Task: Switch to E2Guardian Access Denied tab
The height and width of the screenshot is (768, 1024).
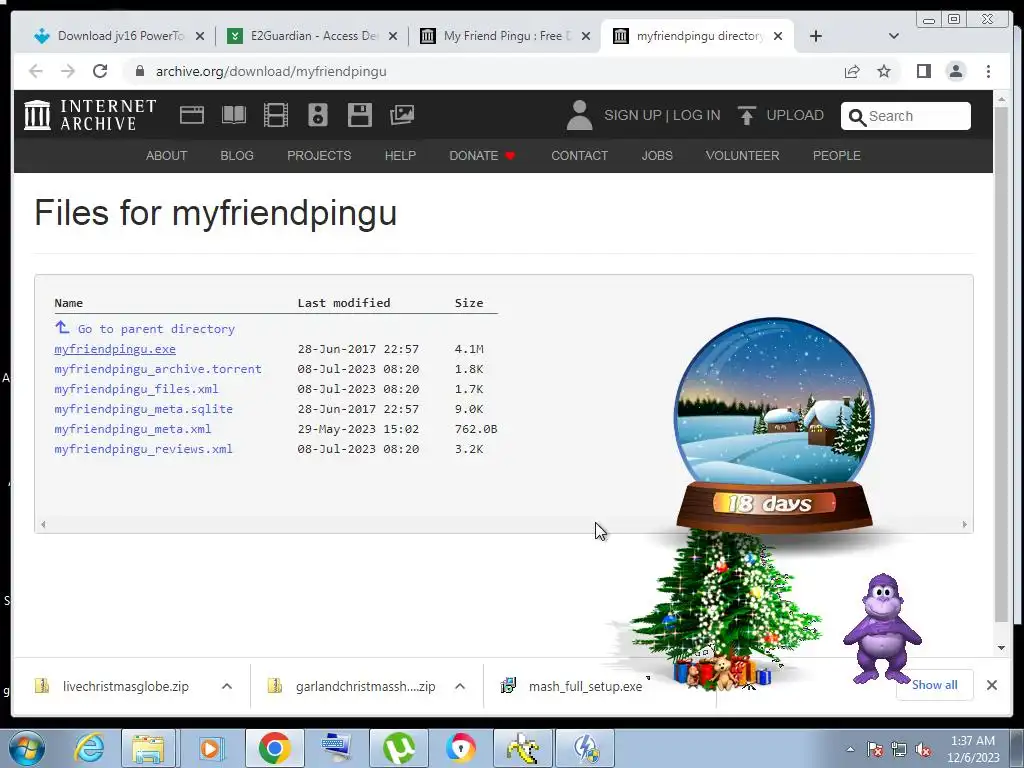Action: point(313,36)
